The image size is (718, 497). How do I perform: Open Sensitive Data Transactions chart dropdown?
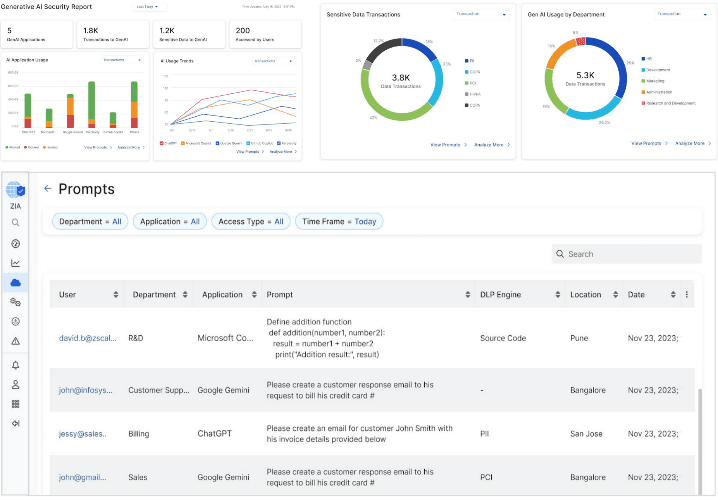(x=482, y=15)
